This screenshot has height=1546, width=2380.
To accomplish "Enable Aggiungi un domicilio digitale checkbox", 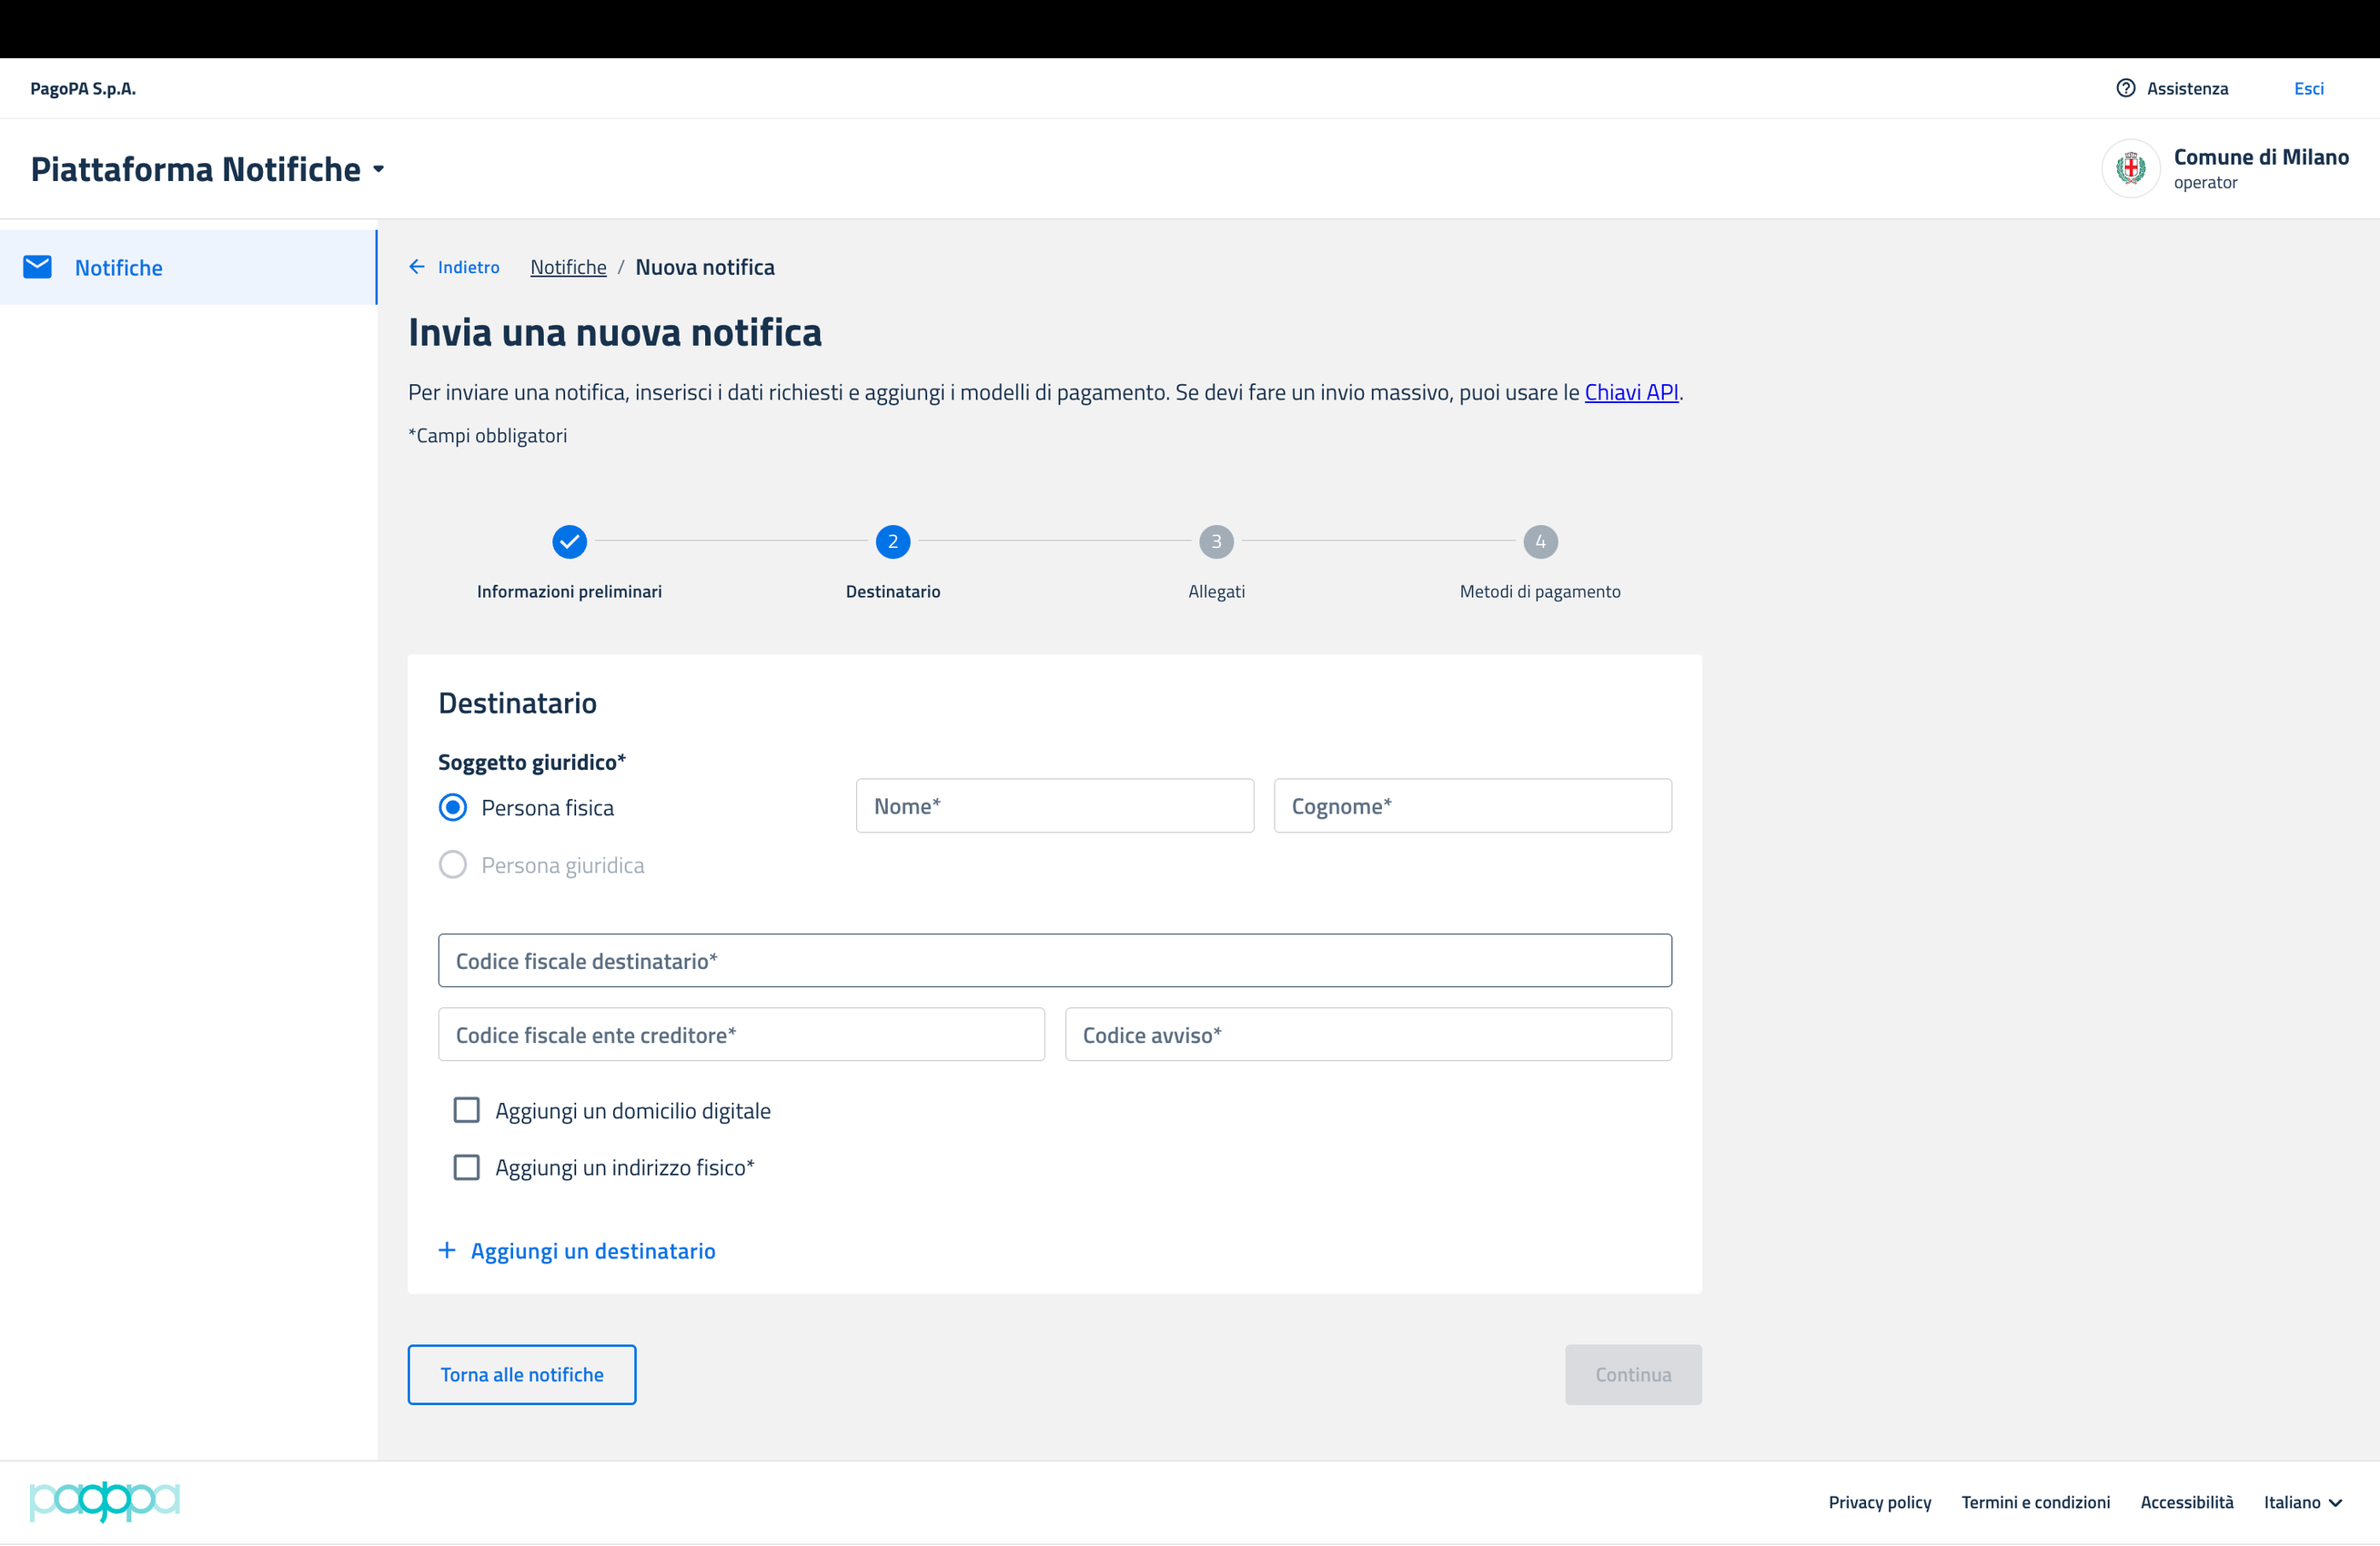I will [466, 1110].
